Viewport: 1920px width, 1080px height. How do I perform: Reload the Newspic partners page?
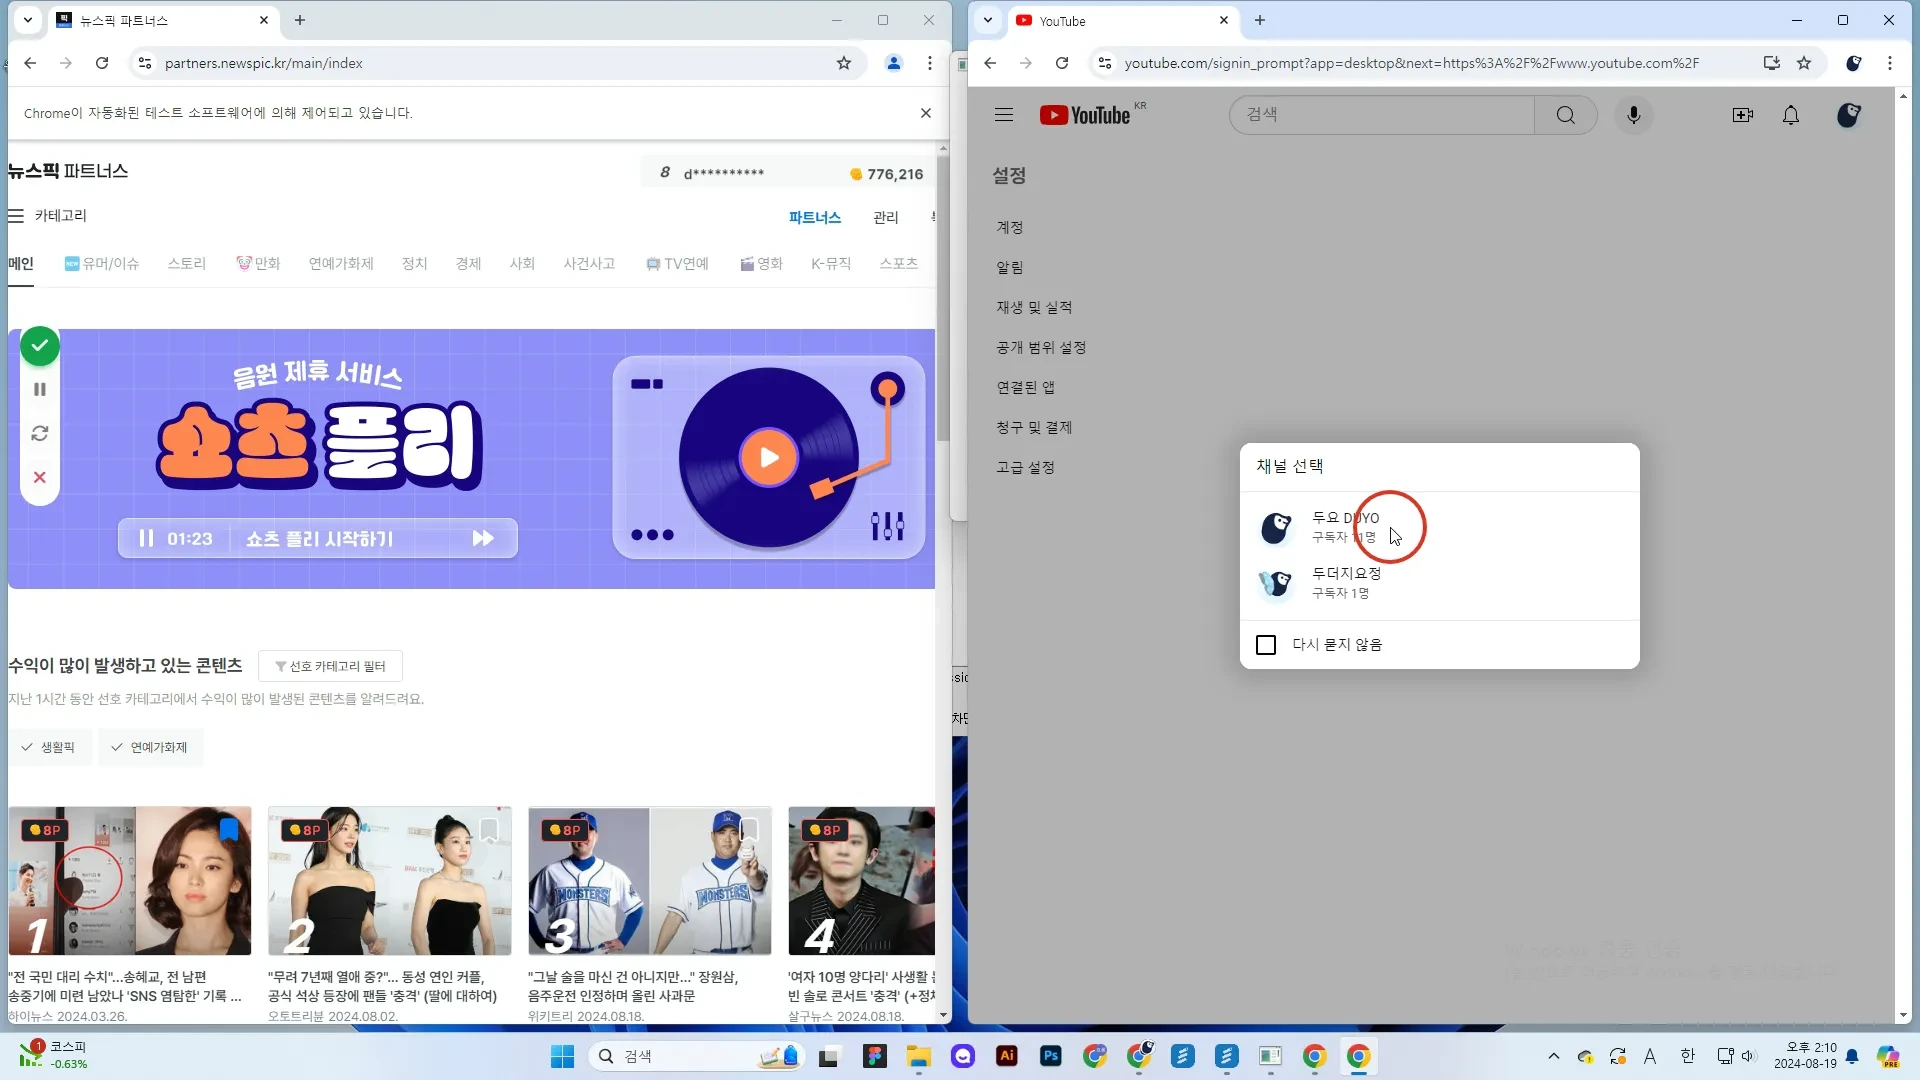(x=102, y=63)
